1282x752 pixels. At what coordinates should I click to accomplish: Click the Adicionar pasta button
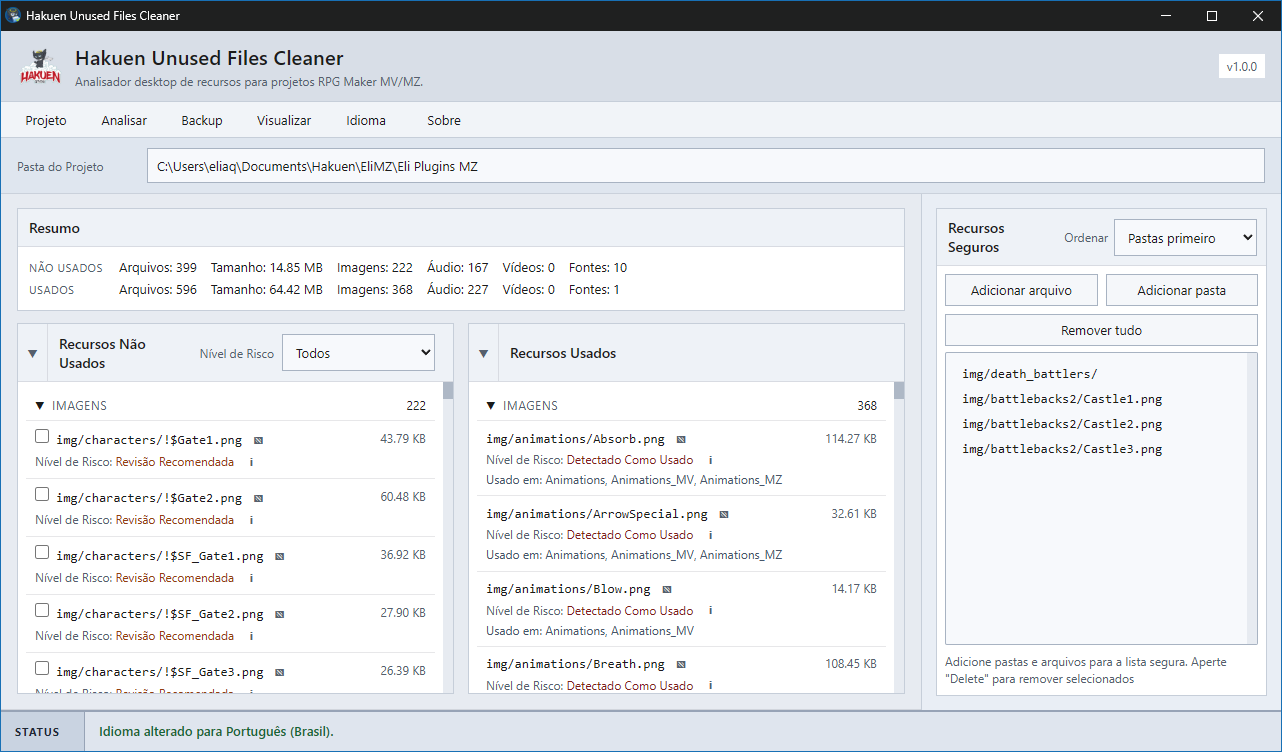(1181, 290)
